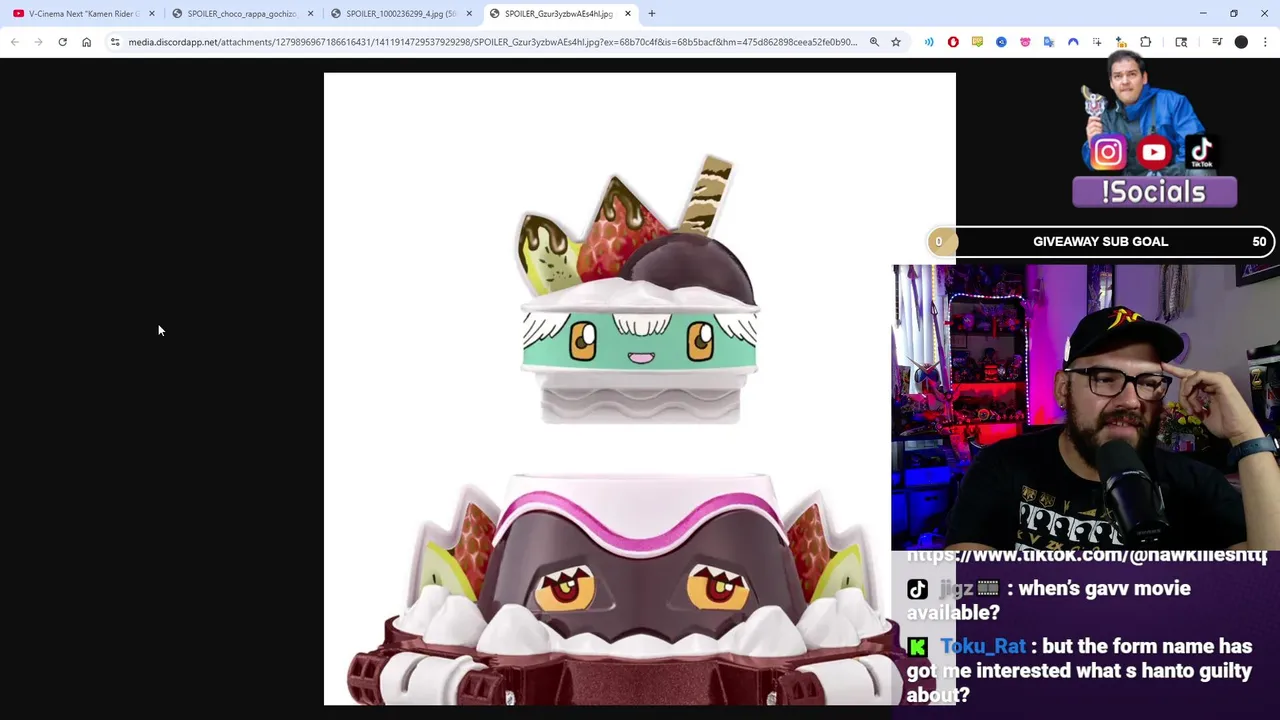Restore down the browser window

[1234, 14]
